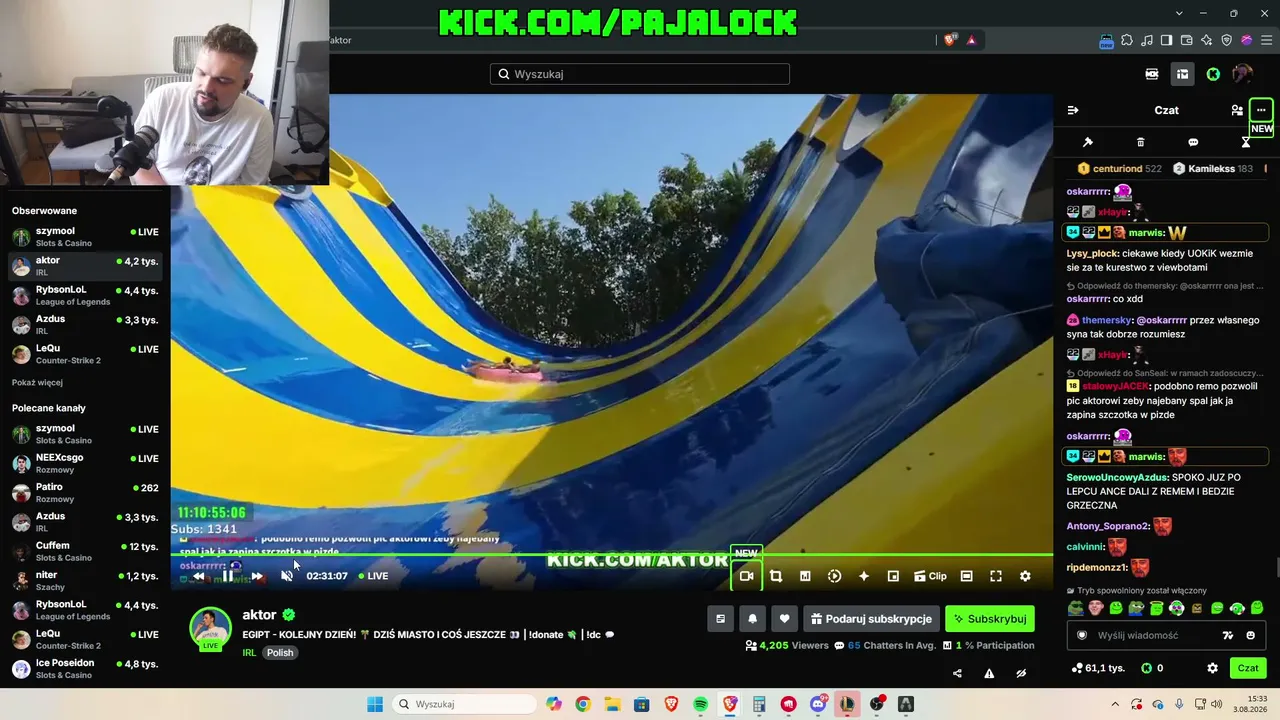1280x720 pixels.
Task: Click Podaruj subskrypcje gift button
Action: point(871,619)
